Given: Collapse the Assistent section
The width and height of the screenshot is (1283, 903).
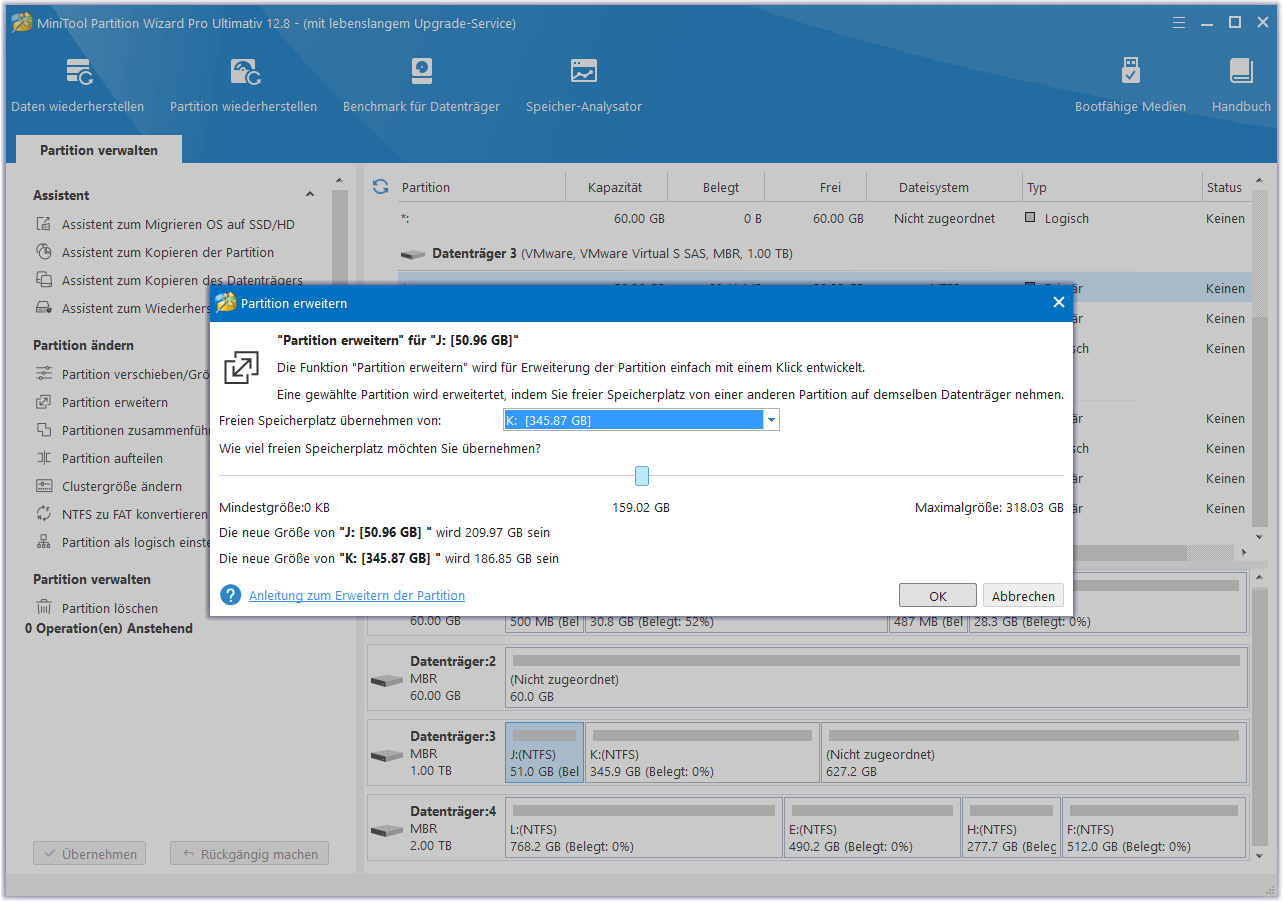Looking at the screenshot, I should click(310, 195).
